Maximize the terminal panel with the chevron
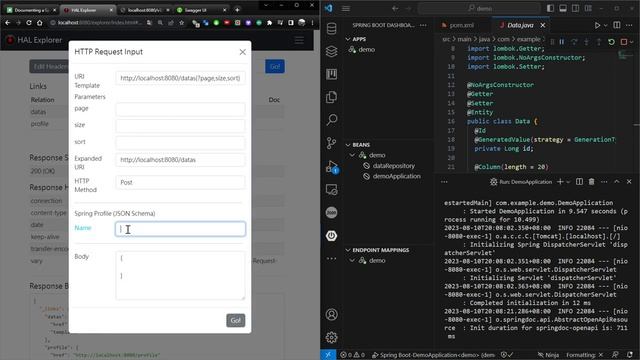 click(617, 182)
